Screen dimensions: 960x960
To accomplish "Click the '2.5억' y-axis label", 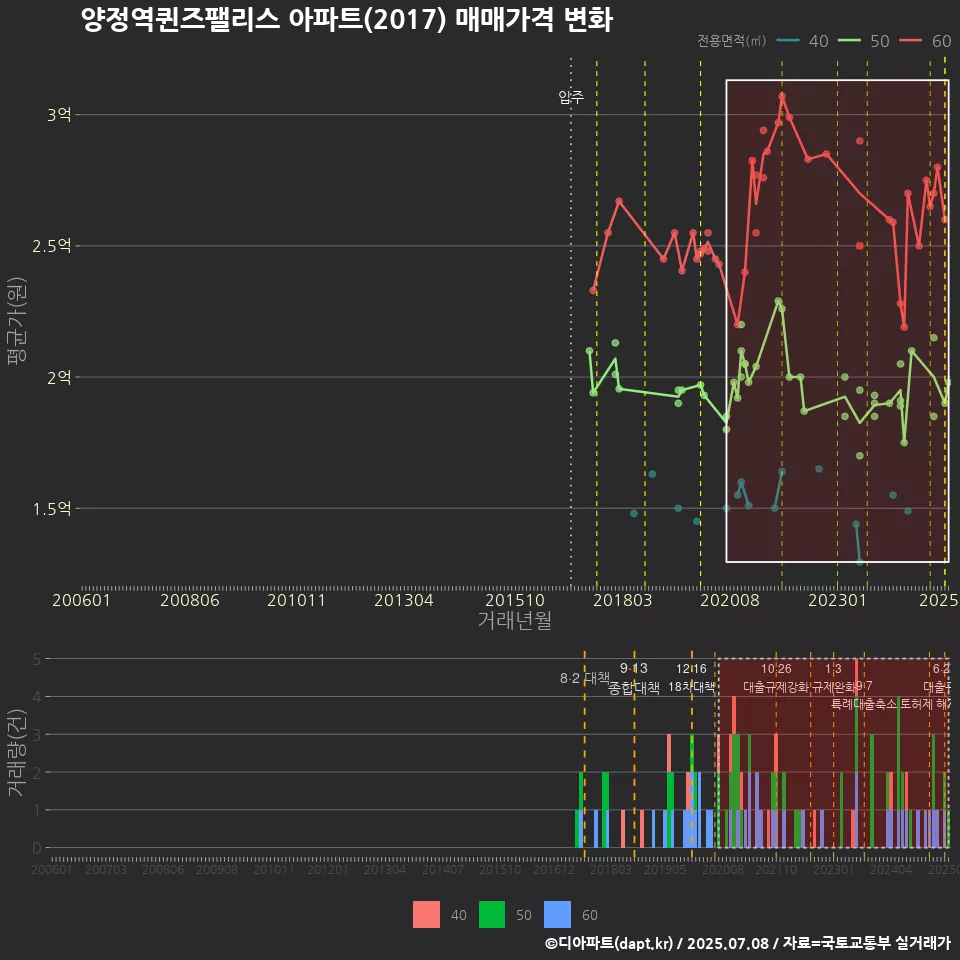I will [x=51, y=246].
